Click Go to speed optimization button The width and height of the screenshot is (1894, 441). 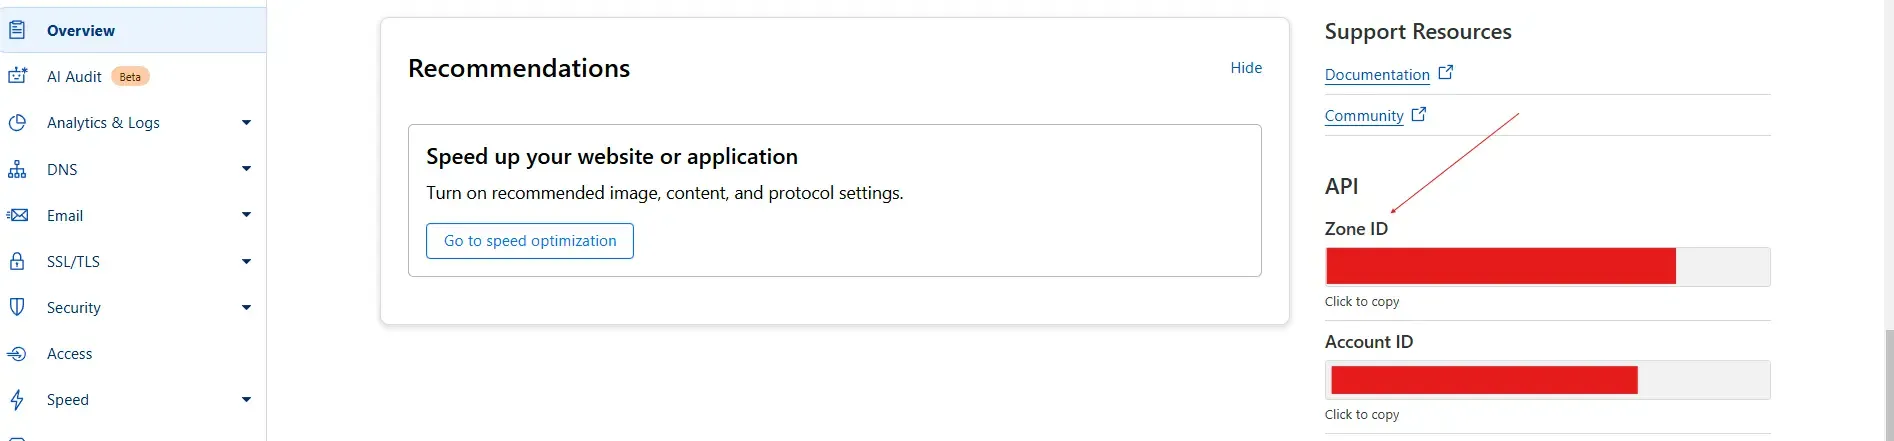[x=530, y=241]
